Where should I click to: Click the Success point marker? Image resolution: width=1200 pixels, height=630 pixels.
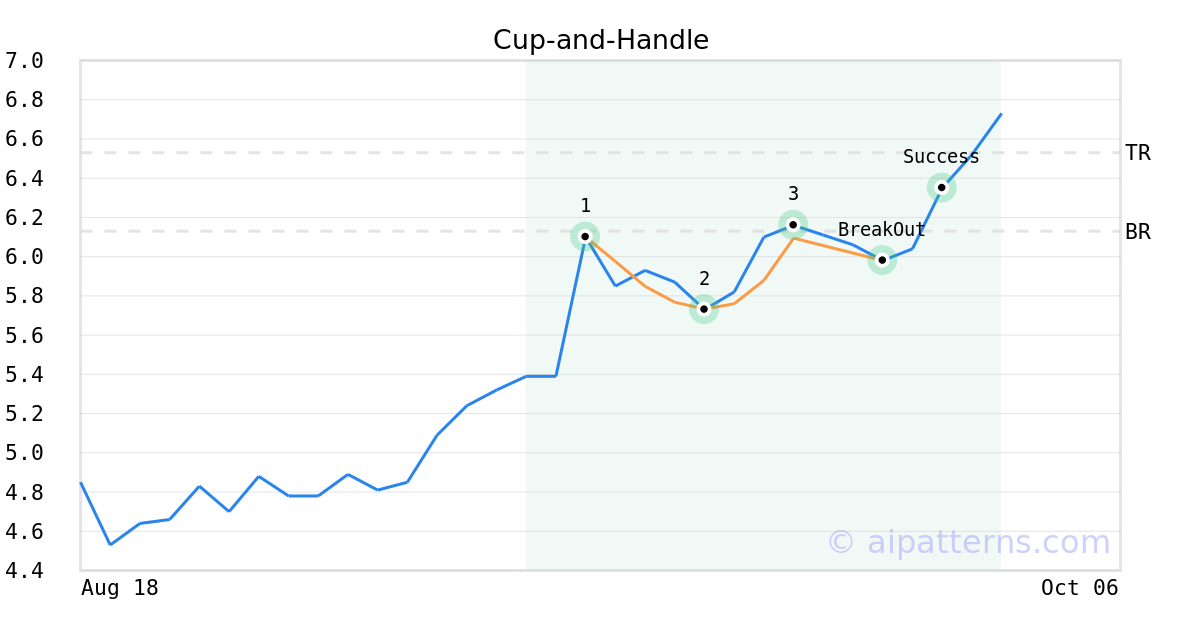tap(941, 187)
